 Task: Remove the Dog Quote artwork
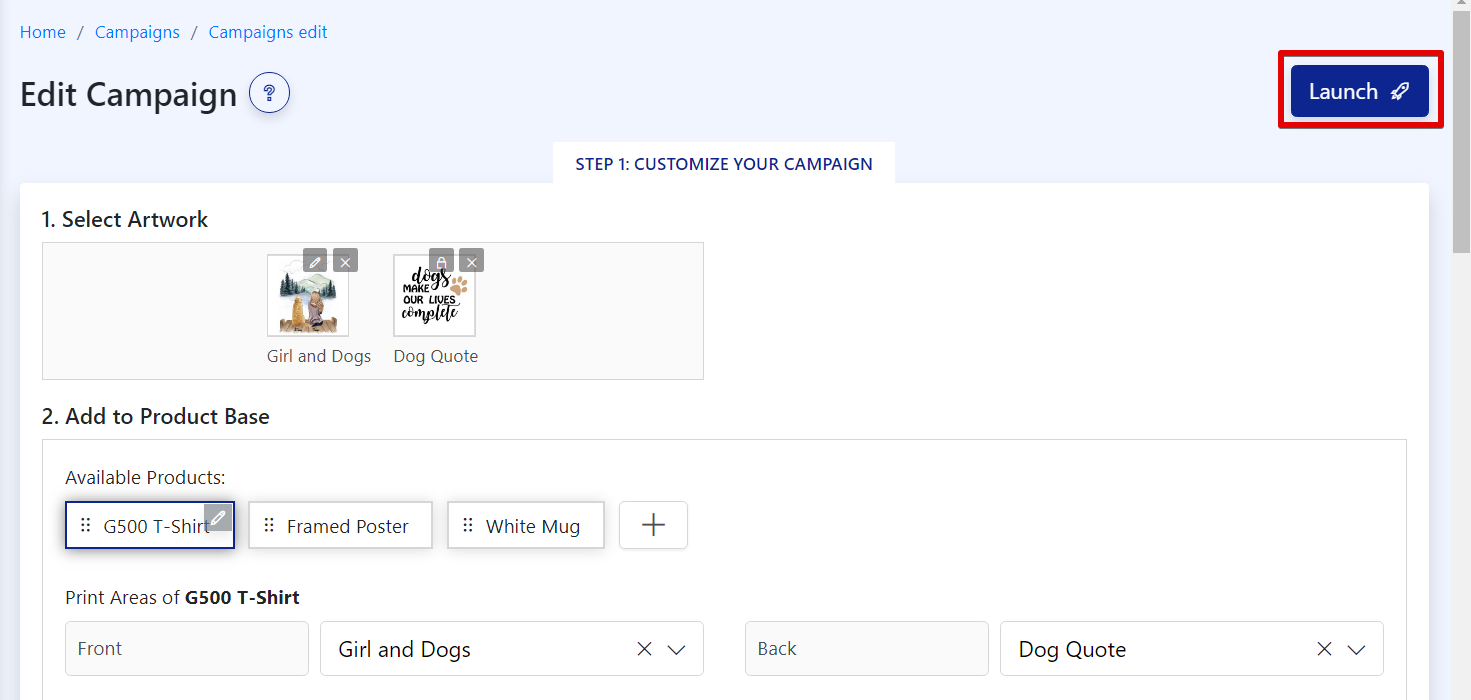pos(471,261)
